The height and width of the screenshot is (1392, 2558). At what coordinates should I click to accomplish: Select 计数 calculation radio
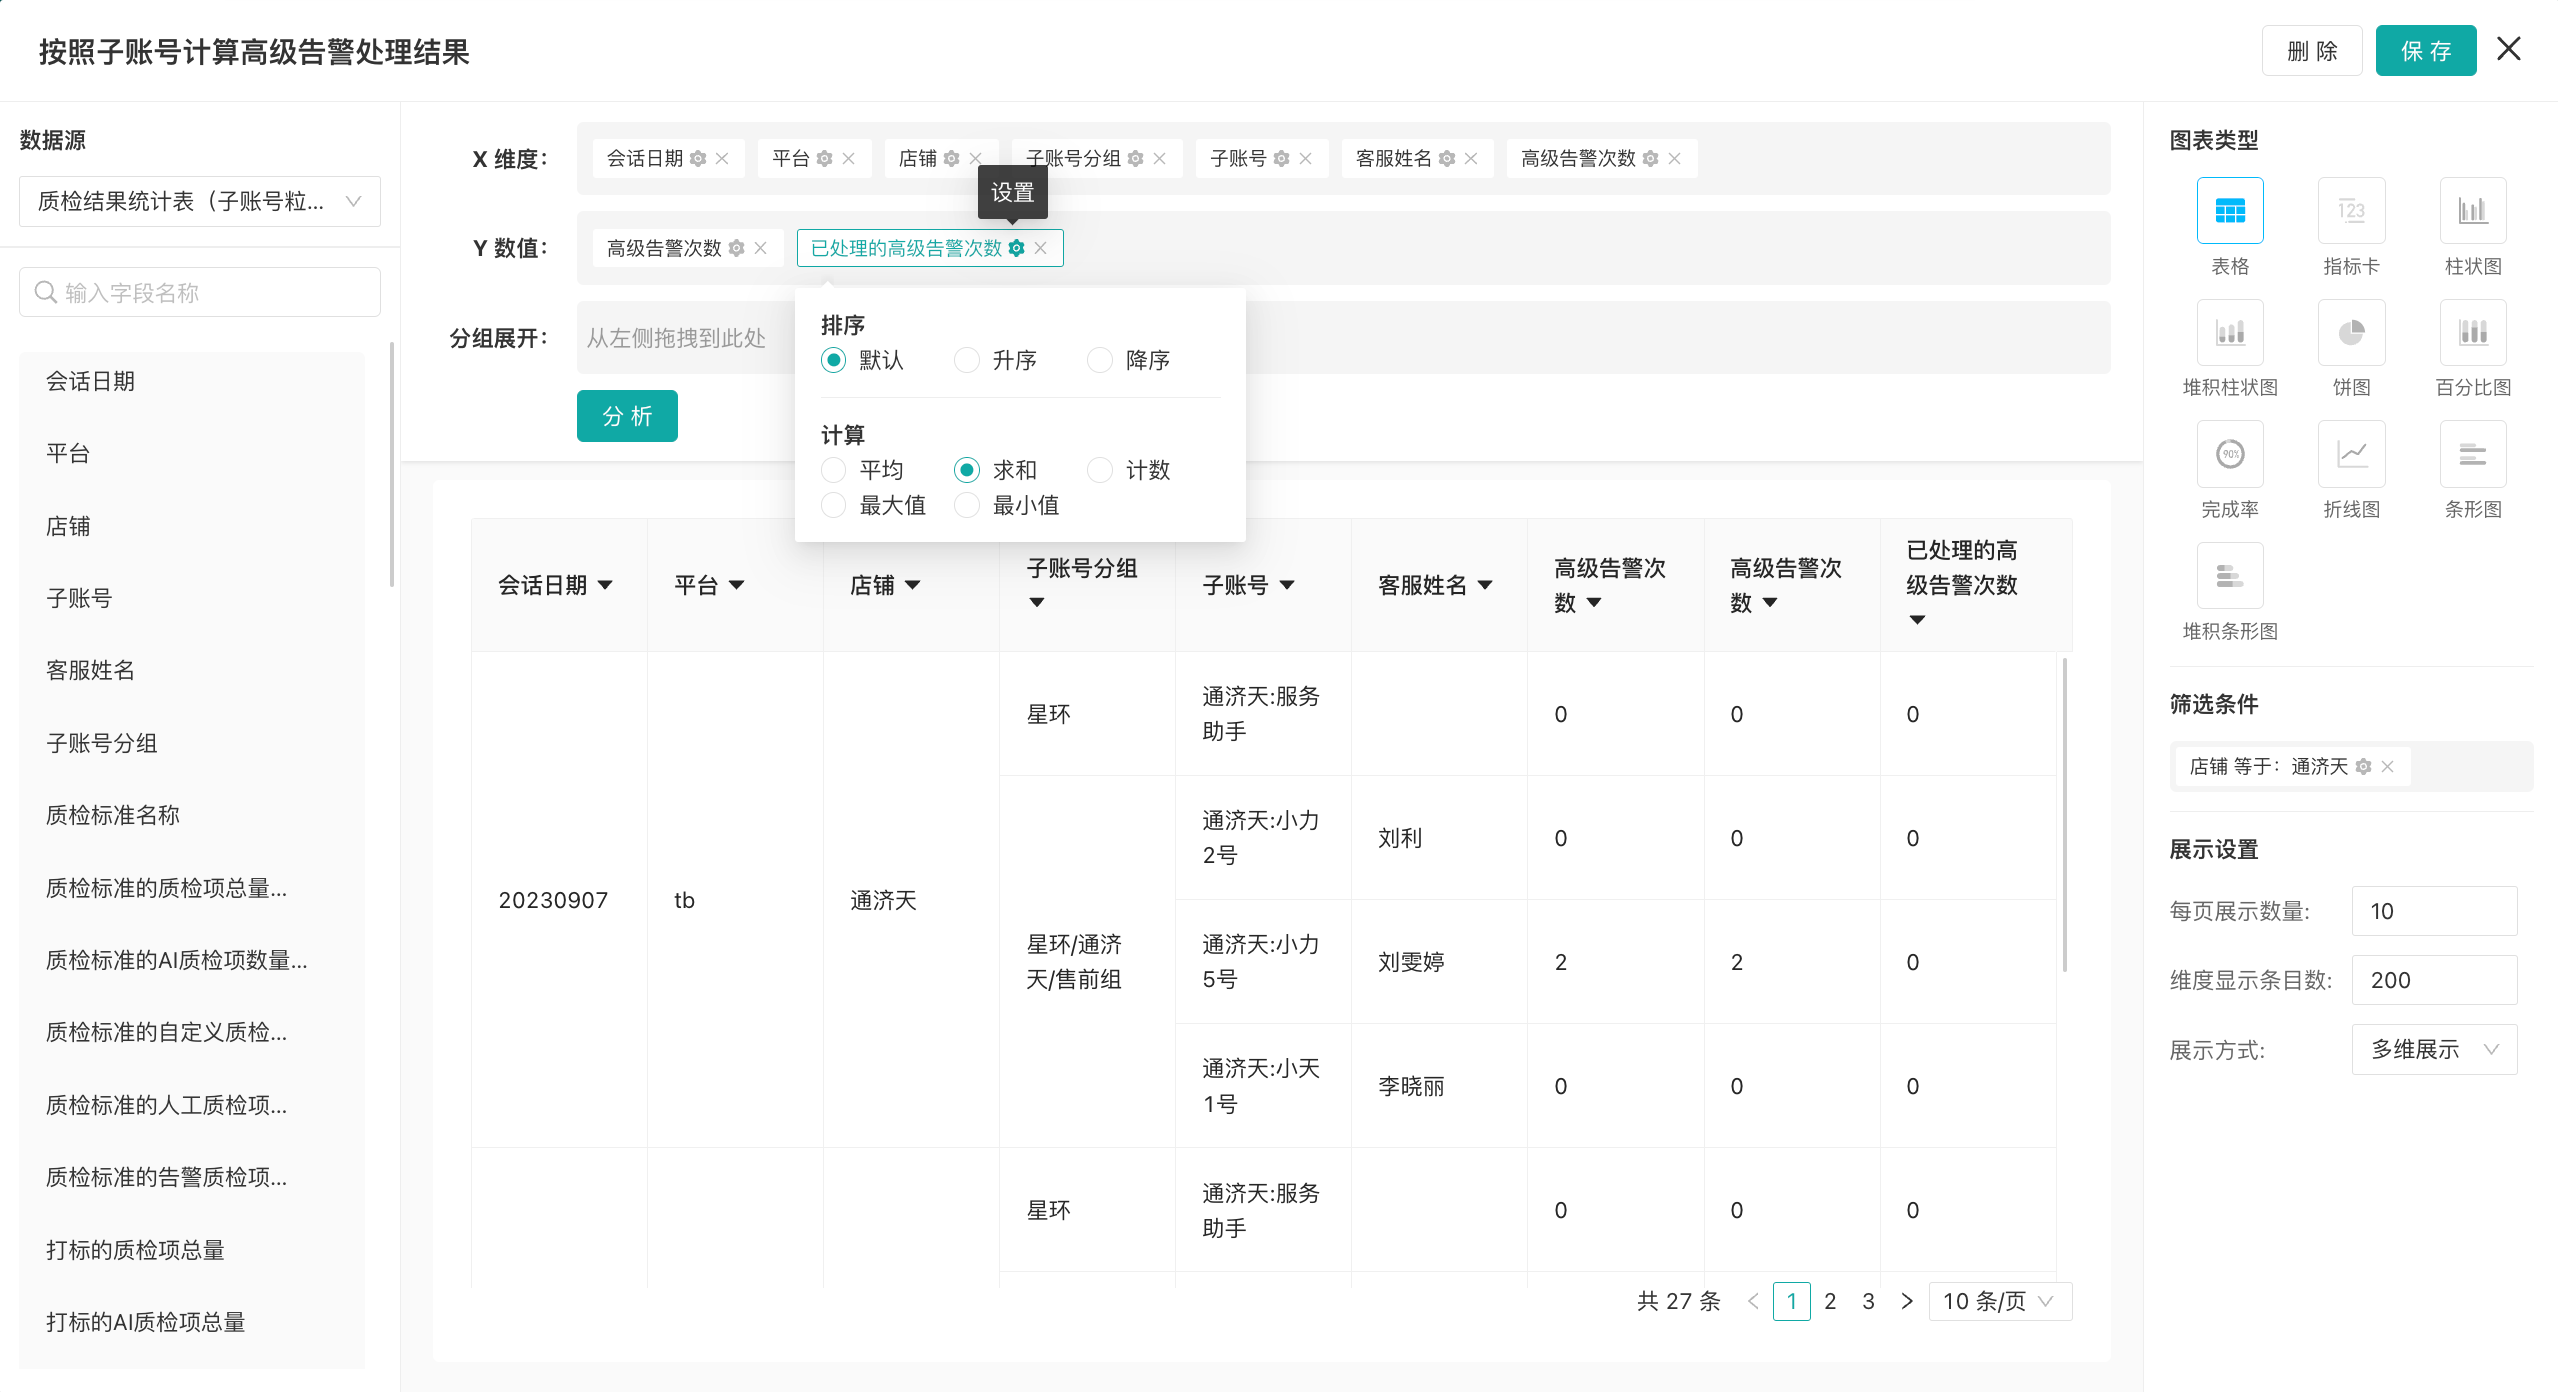coord(1099,470)
